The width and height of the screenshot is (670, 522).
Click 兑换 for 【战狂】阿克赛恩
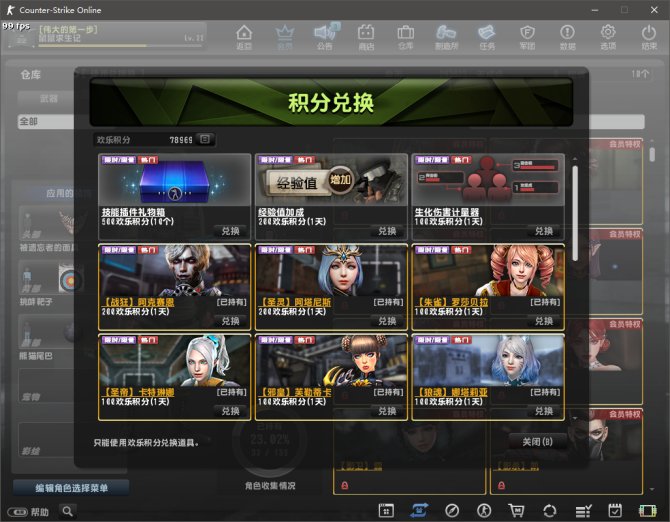click(x=230, y=321)
